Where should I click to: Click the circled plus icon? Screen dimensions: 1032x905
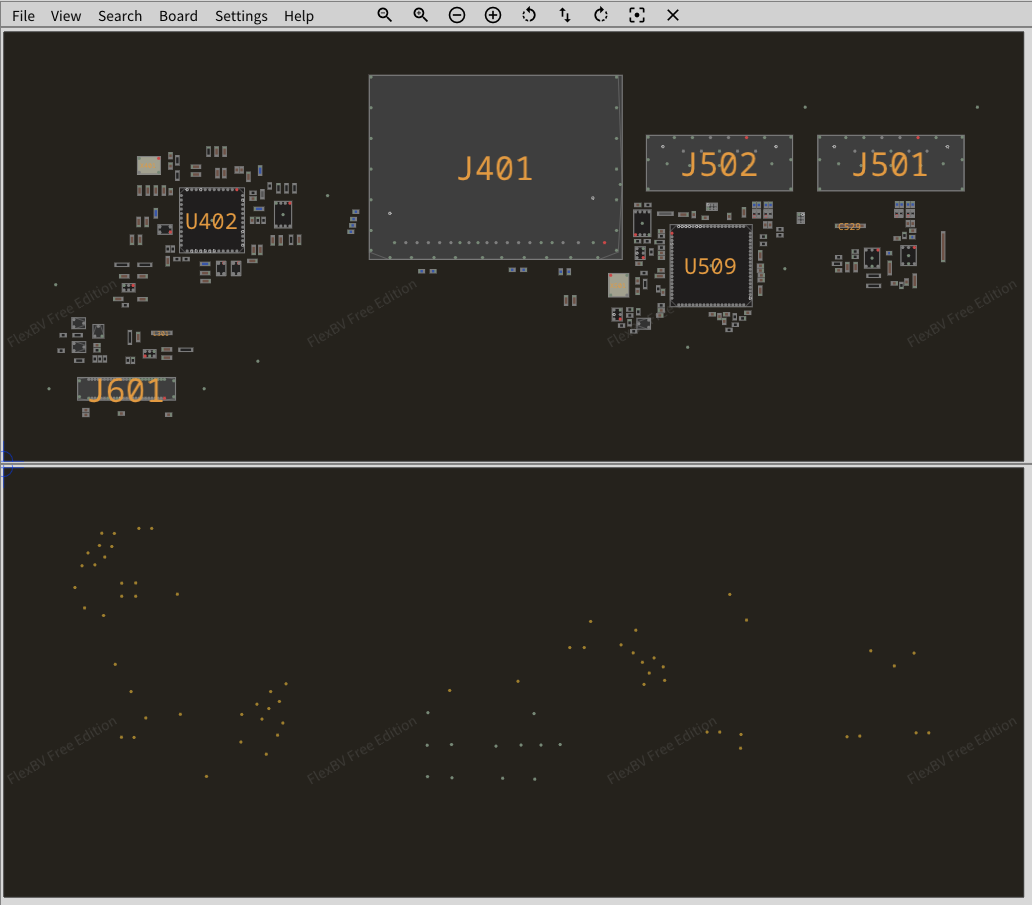(x=493, y=15)
